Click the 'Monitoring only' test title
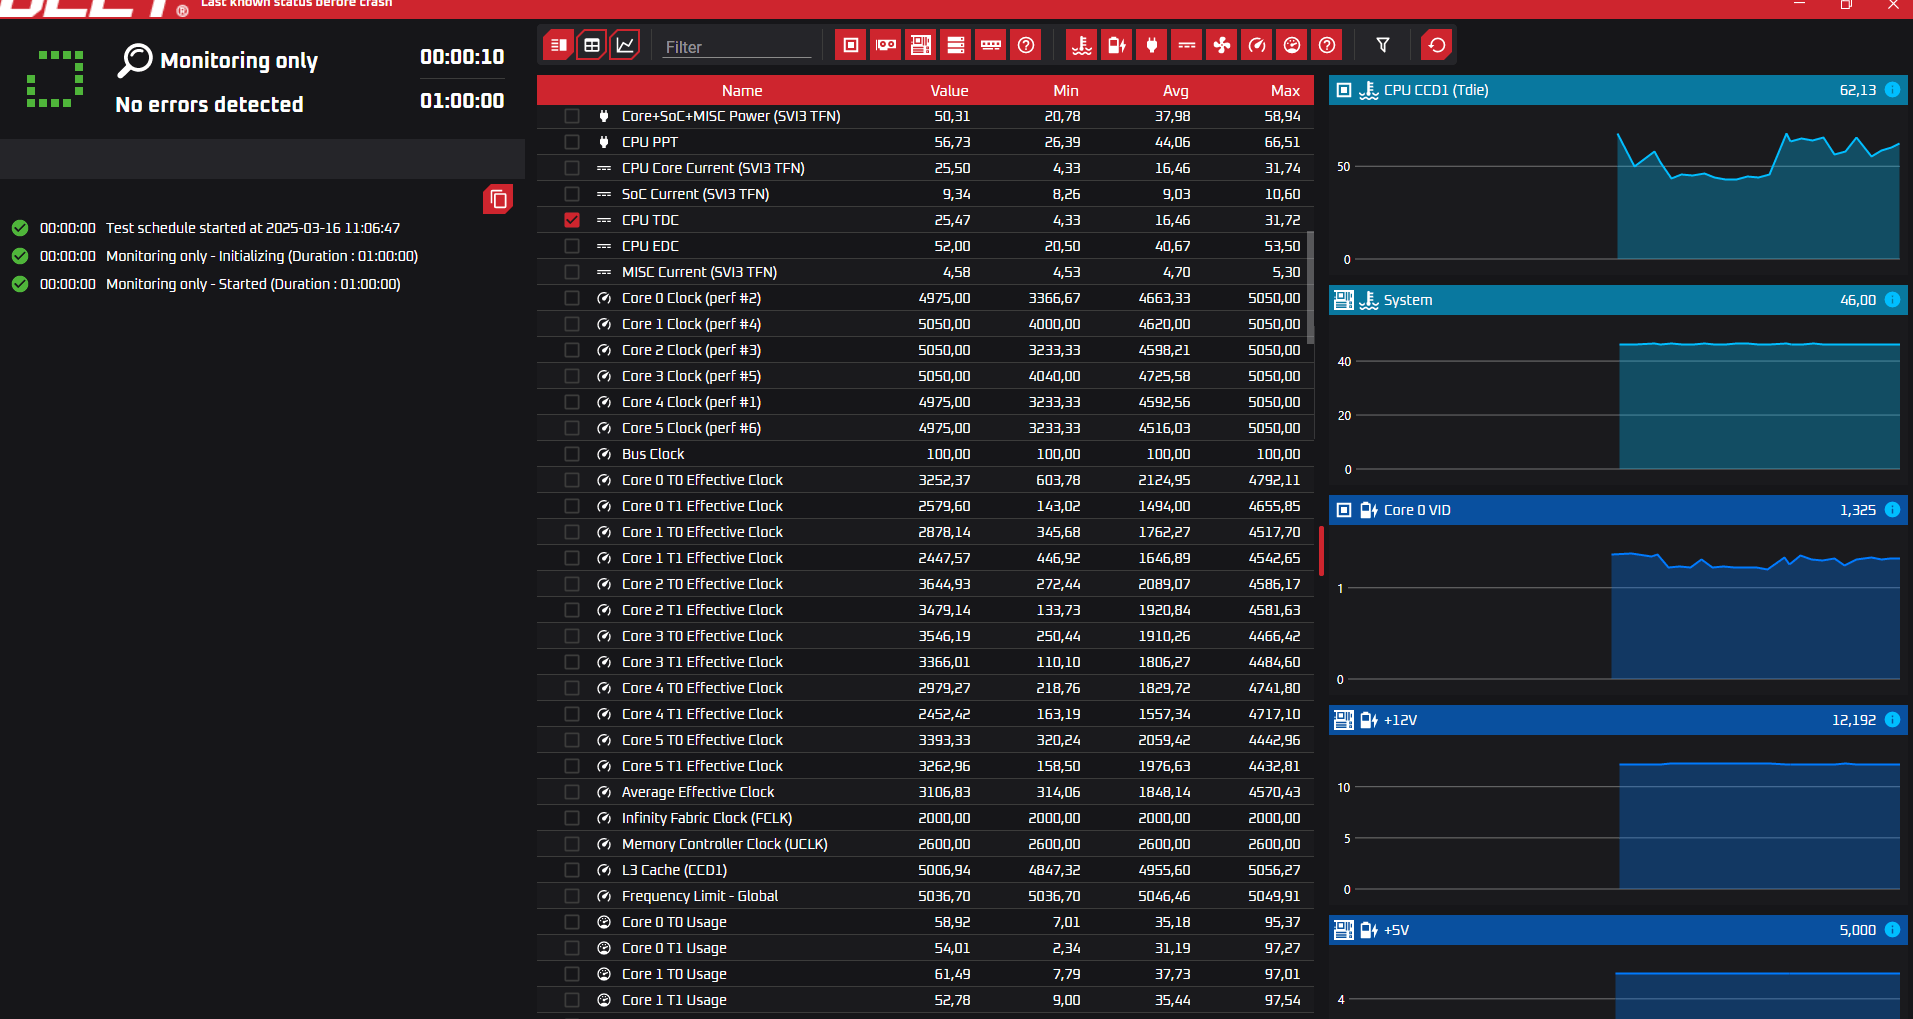This screenshot has height=1019, width=1913. coord(239,61)
